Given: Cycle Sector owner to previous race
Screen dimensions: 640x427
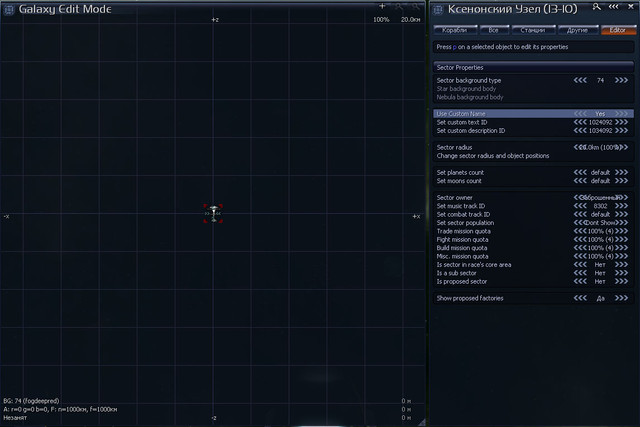Looking at the screenshot, I should click(580, 198).
